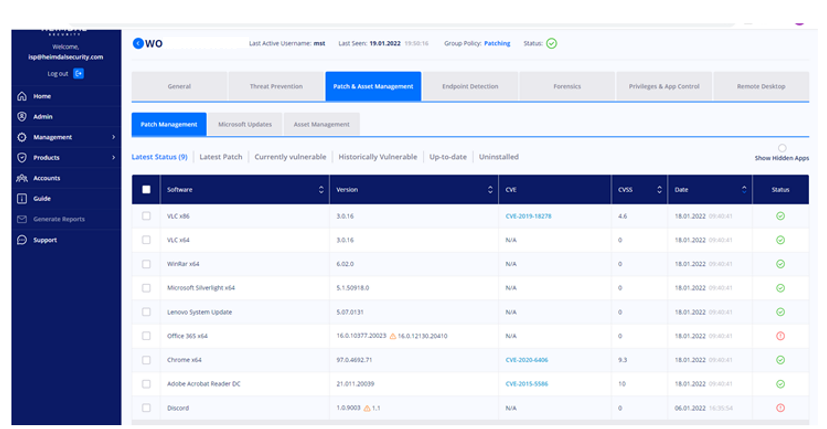Check the Chrome x64 row checkbox
The image size is (827, 429).
[x=146, y=360]
